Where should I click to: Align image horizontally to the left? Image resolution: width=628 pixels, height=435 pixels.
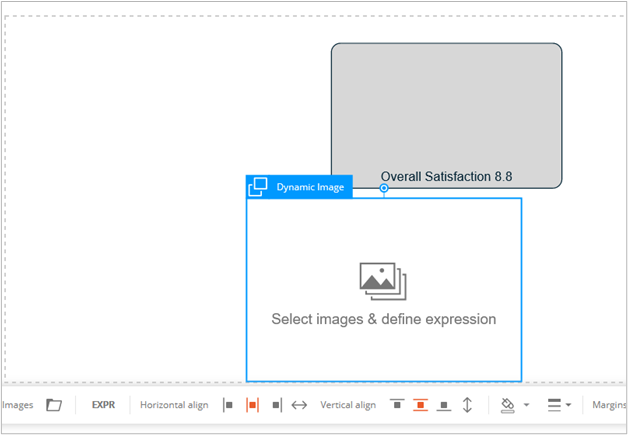(x=228, y=405)
